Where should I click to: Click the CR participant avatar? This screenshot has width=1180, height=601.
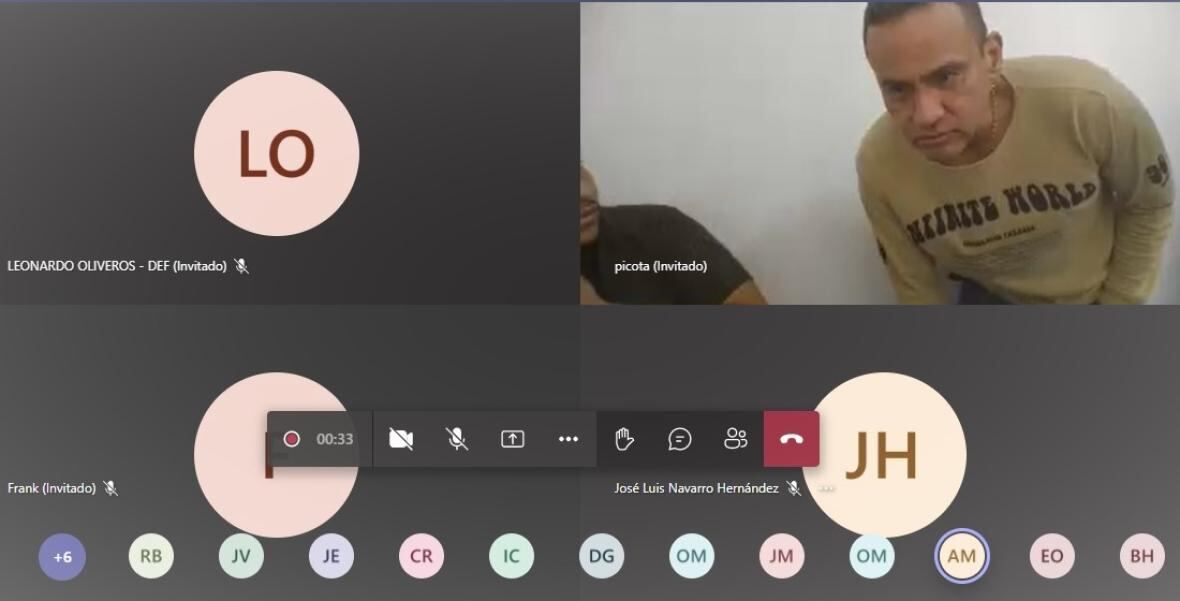point(421,557)
